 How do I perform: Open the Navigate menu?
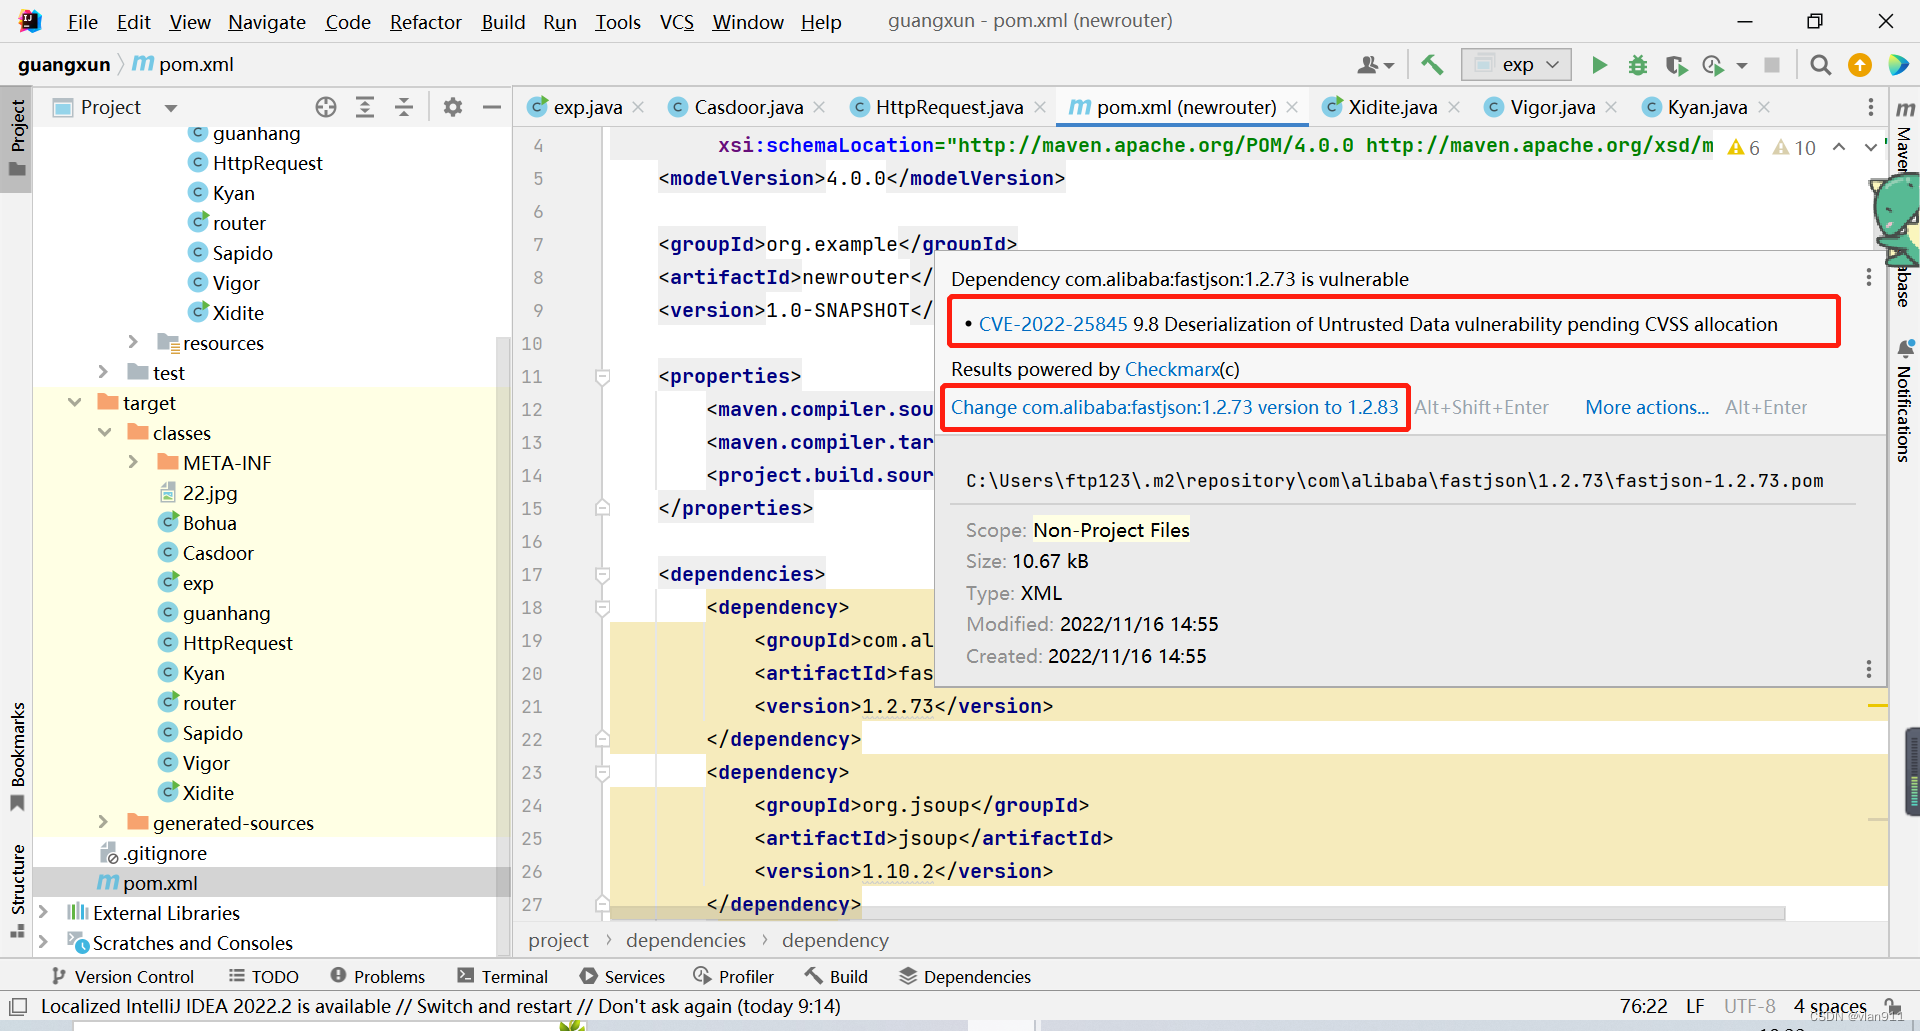[x=267, y=22]
